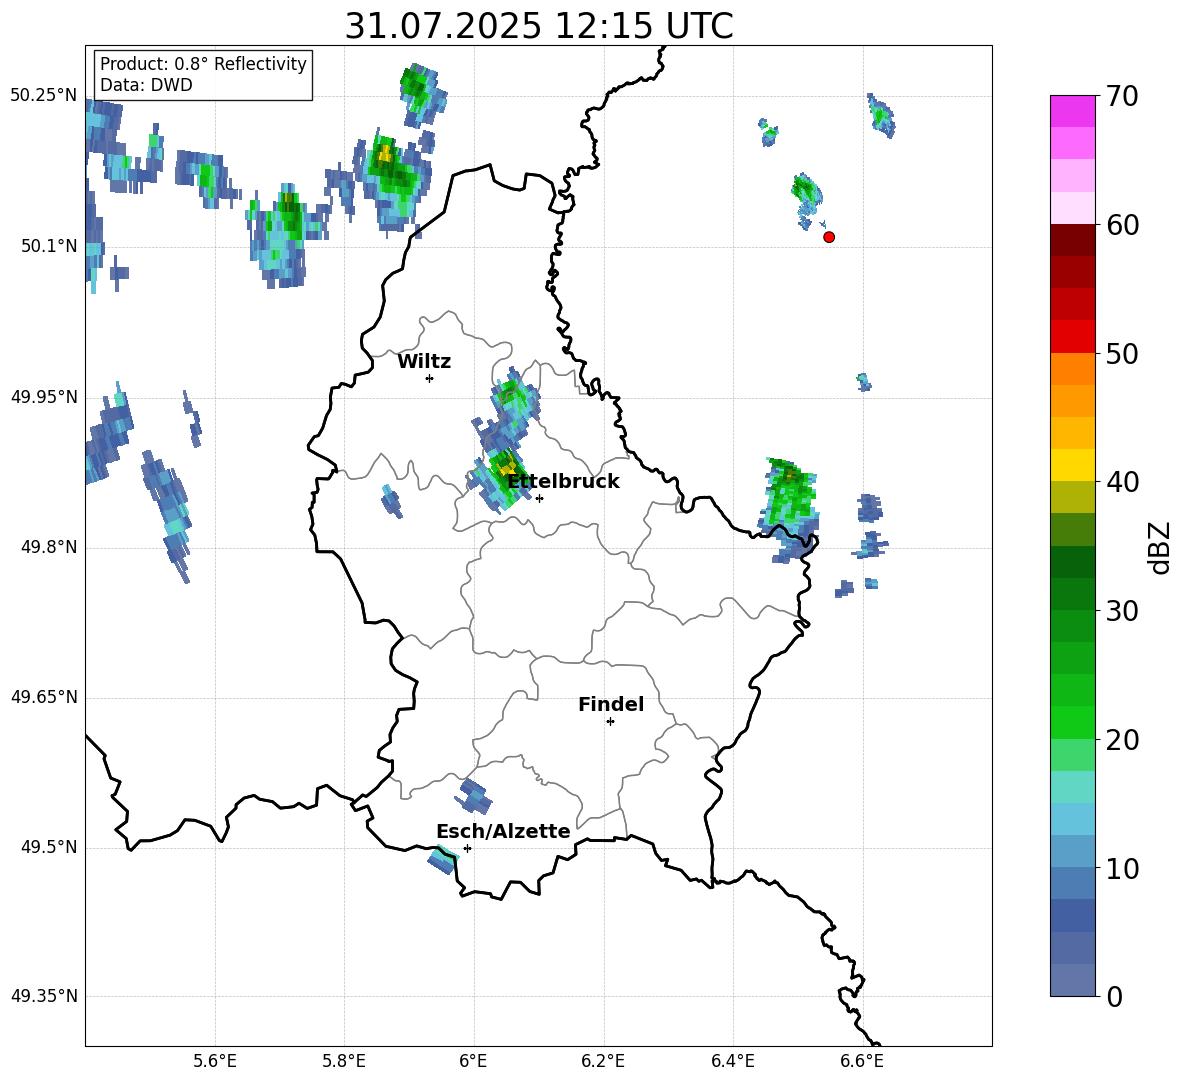Click the 70 tick on the colorbar

[1121, 96]
